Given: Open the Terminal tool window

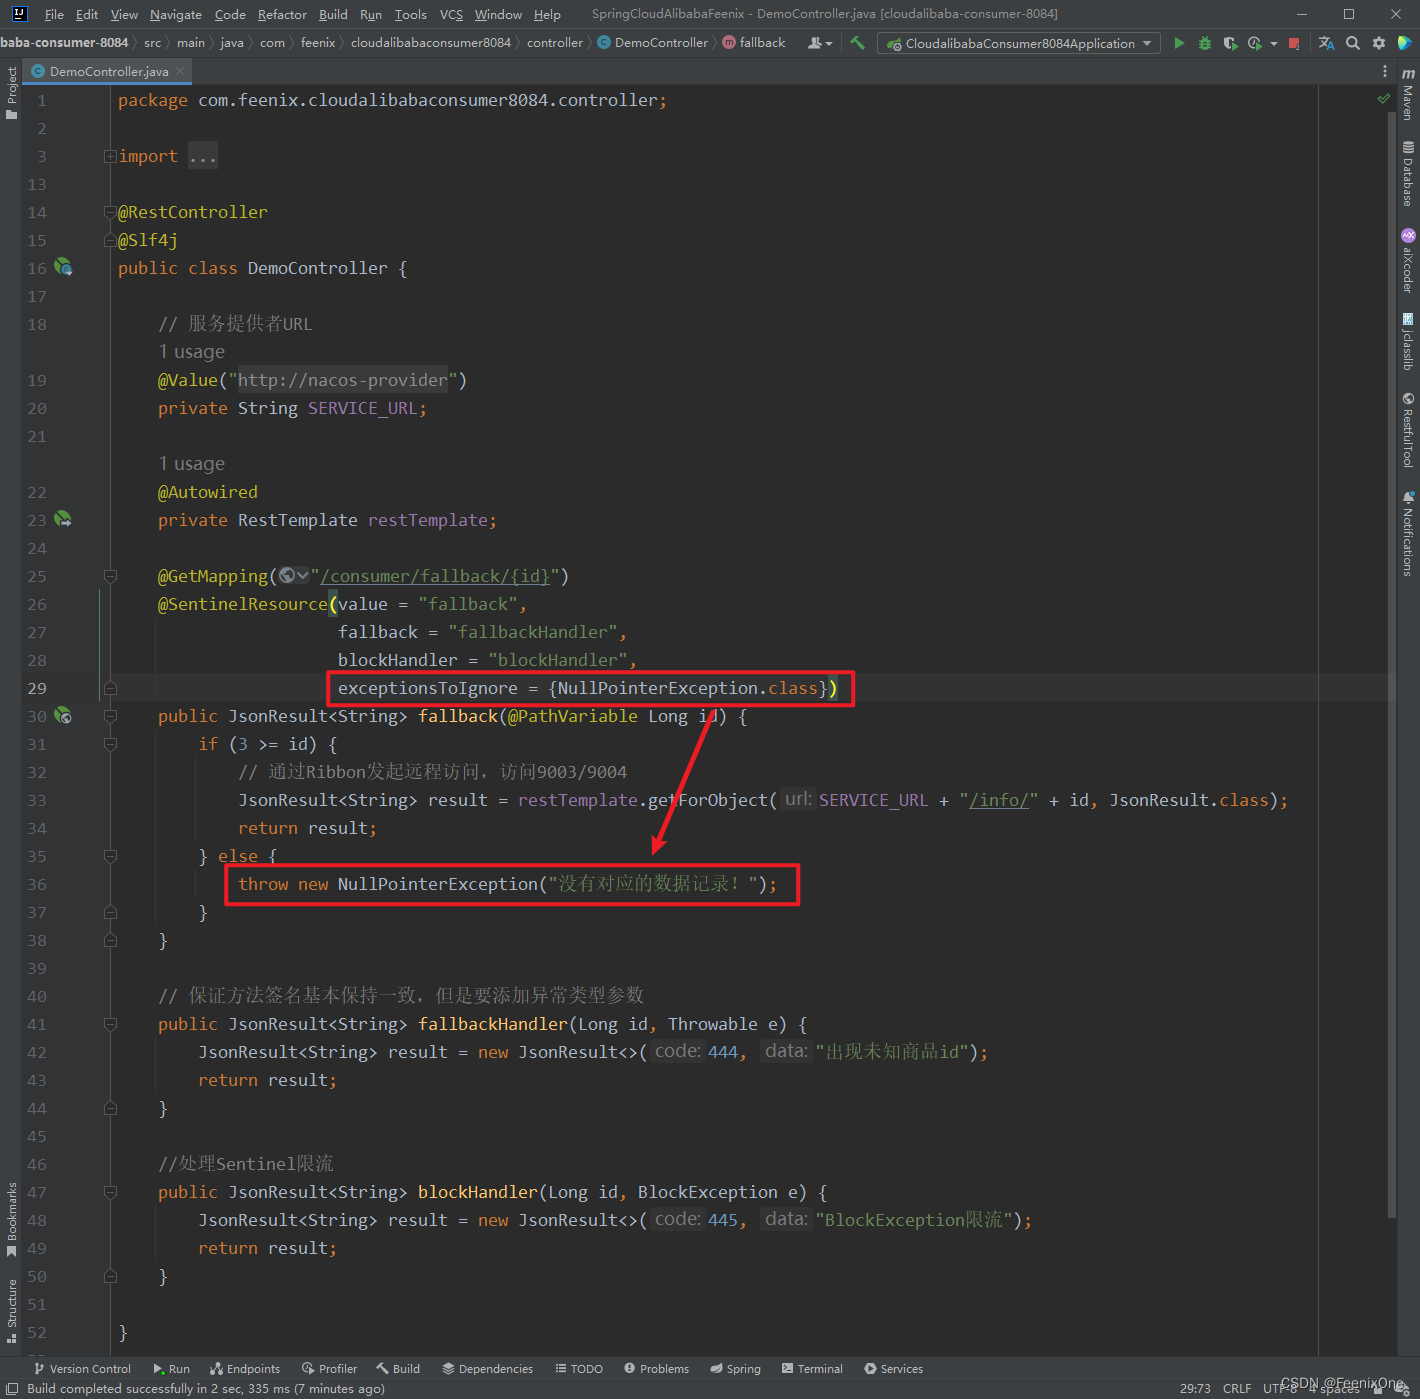Looking at the screenshot, I should (812, 1369).
